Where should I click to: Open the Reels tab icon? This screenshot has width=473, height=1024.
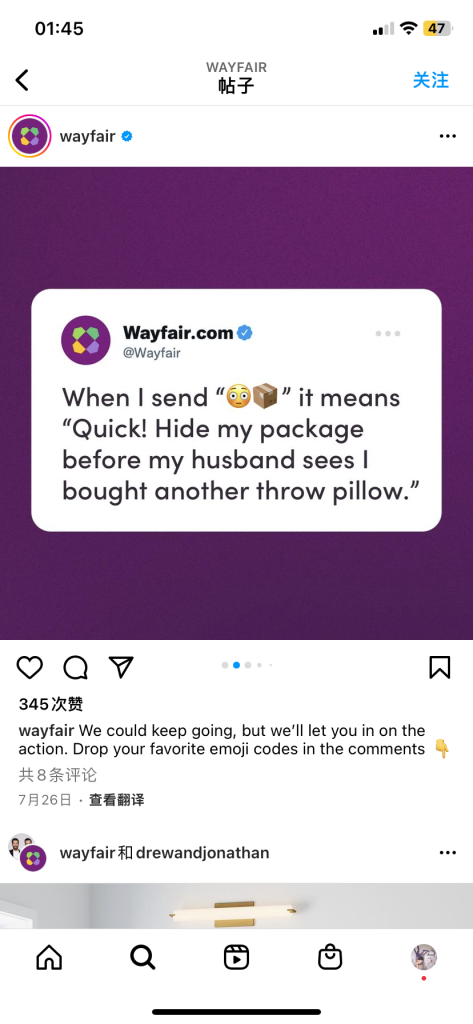(236, 957)
